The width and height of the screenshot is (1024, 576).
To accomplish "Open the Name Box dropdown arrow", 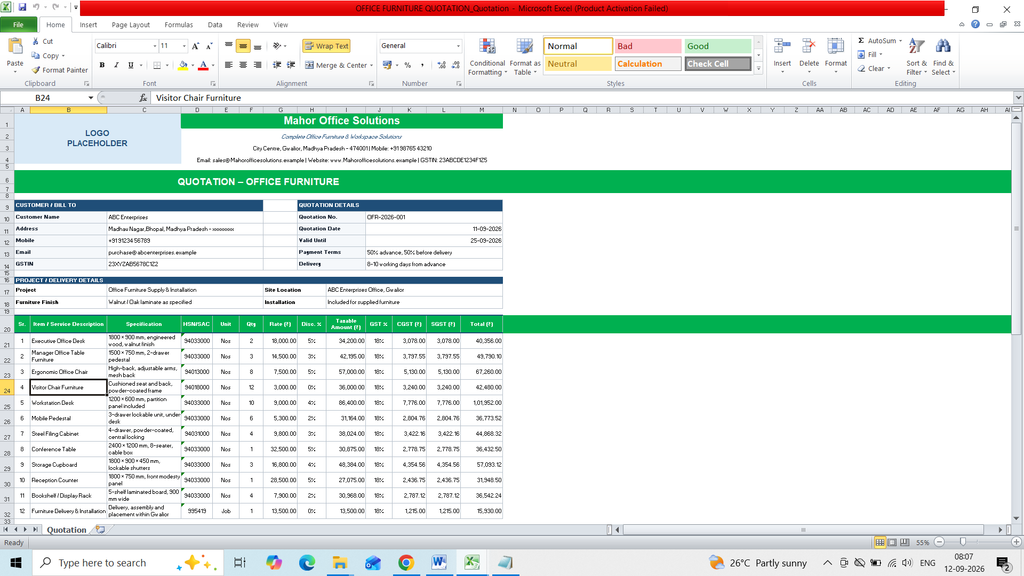I will coord(90,98).
